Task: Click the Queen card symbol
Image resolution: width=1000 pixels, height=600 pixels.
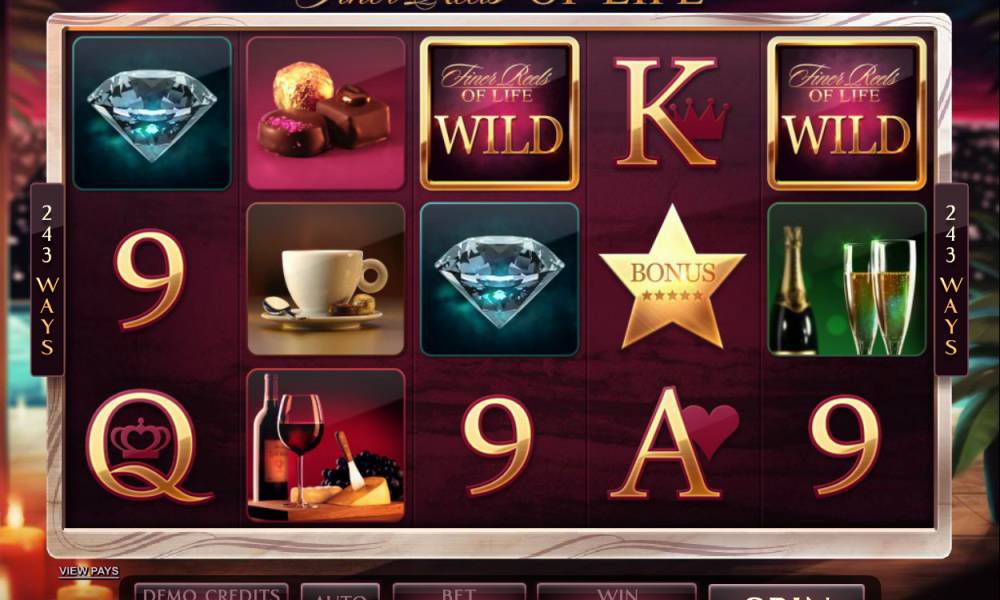Action: click(x=148, y=446)
